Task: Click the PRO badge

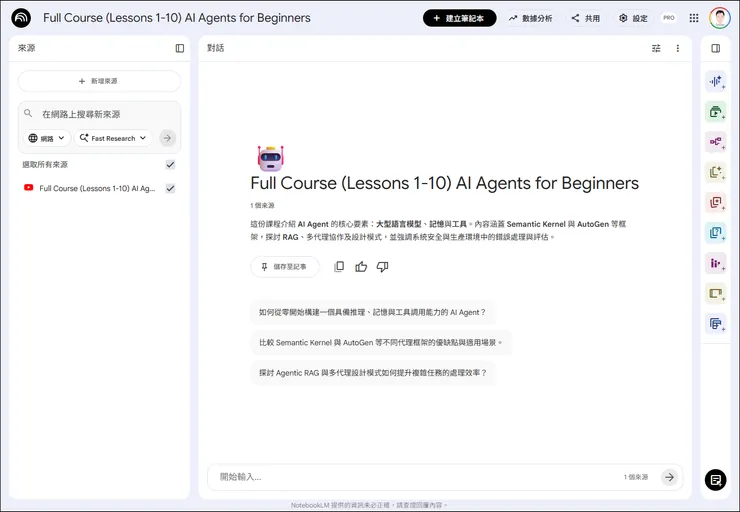Action: pos(669,18)
